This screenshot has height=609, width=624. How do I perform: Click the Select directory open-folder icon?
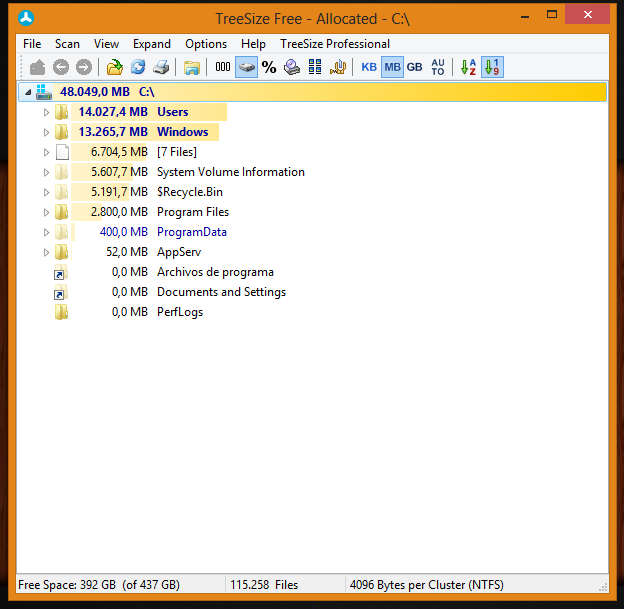click(114, 67)
